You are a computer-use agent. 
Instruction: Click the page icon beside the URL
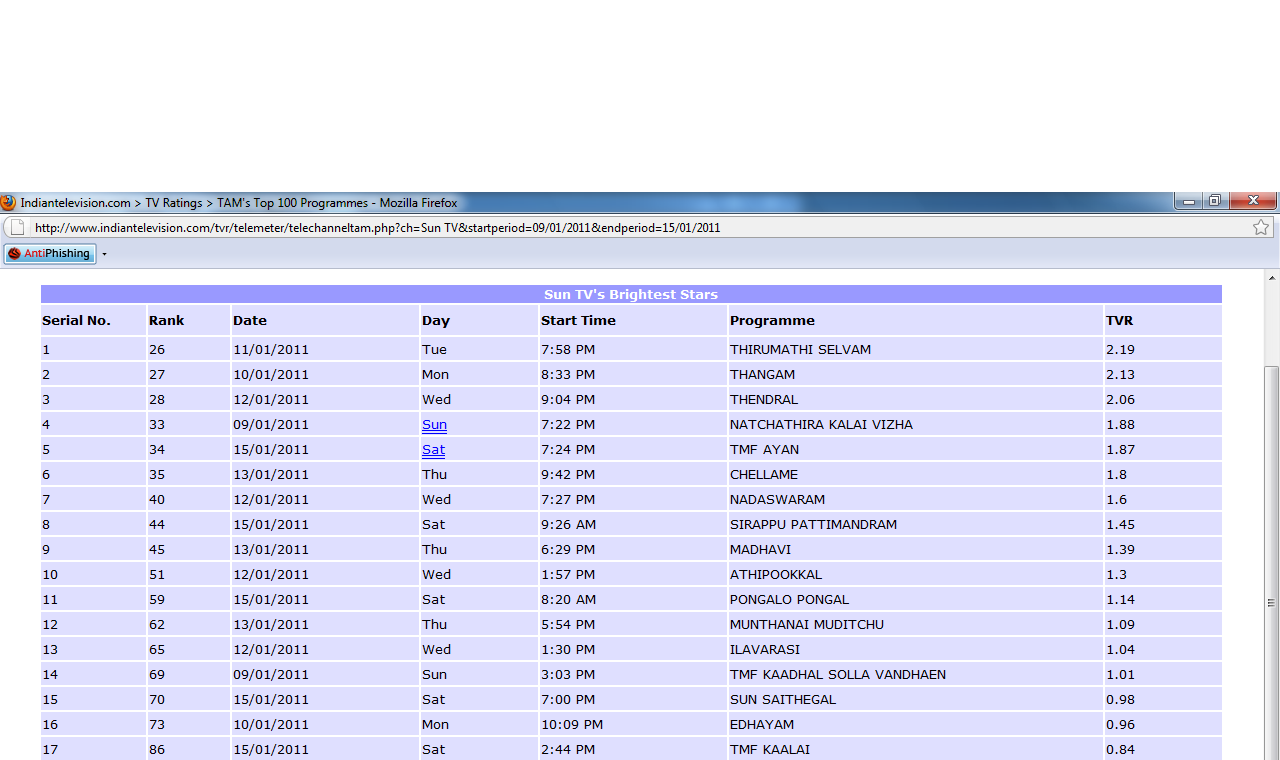pos(17,227)
